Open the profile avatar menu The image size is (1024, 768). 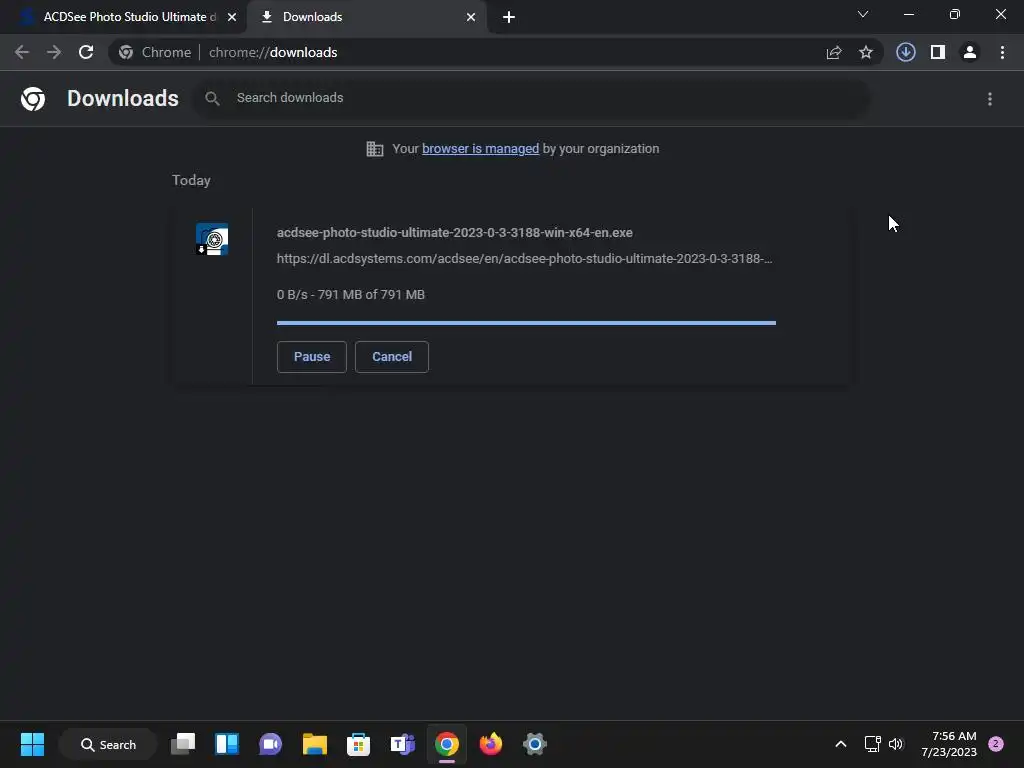click(x=970, y=52)
